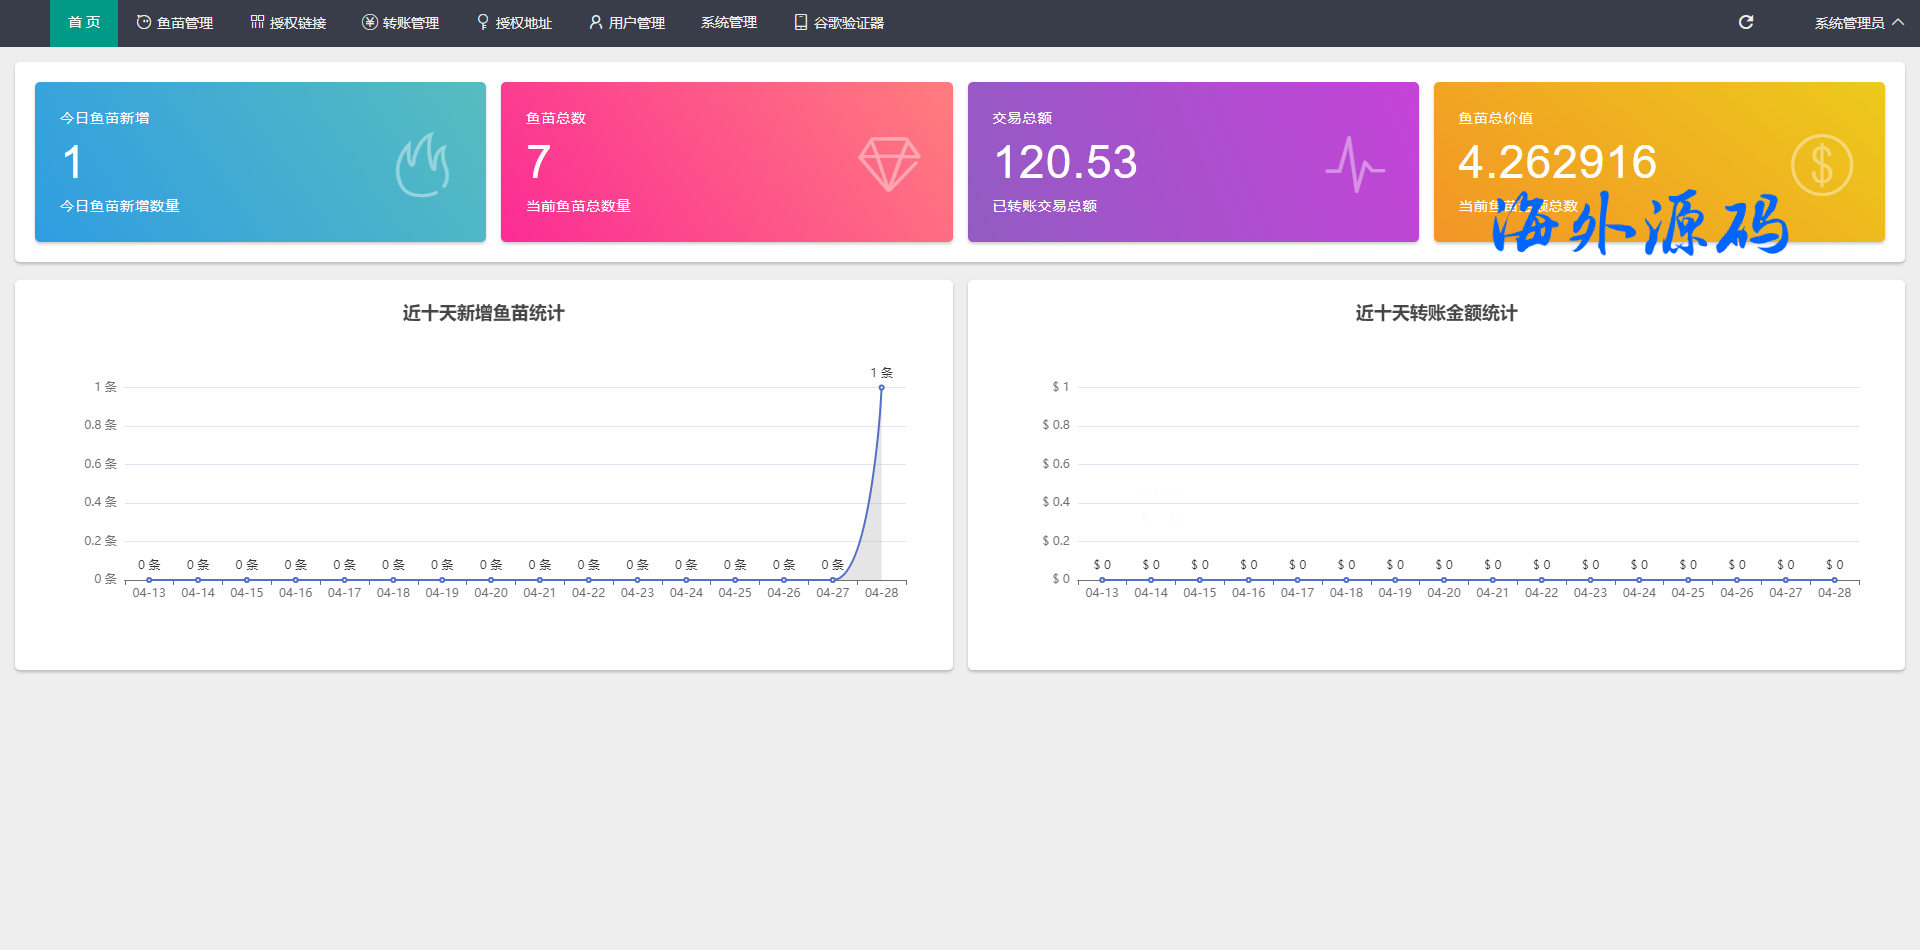Click the 谷歌验证器 phone icon
1920x950 pixels.
pyautogui.click(x=801, y=22)
